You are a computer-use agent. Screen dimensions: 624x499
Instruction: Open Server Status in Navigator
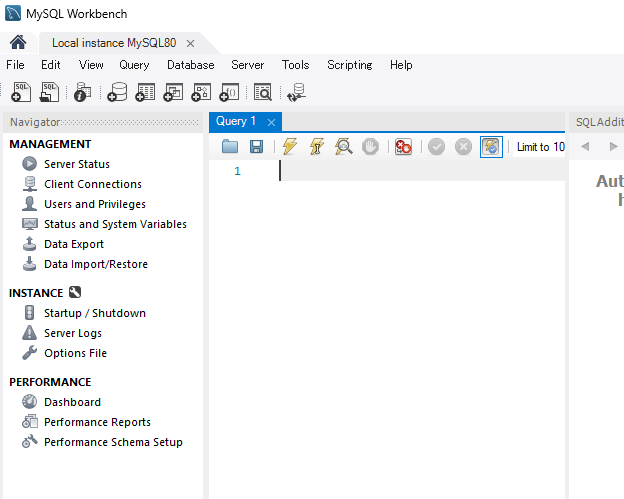76,164
